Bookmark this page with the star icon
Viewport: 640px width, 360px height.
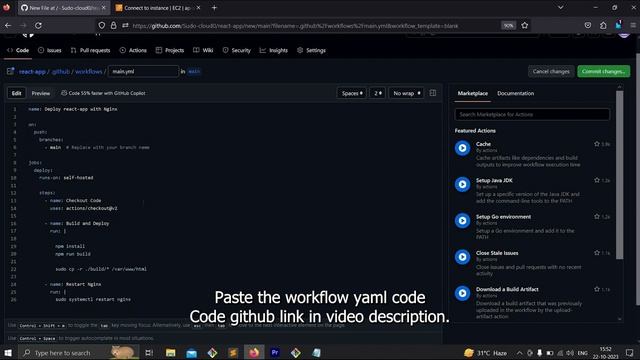pos(524,25)
